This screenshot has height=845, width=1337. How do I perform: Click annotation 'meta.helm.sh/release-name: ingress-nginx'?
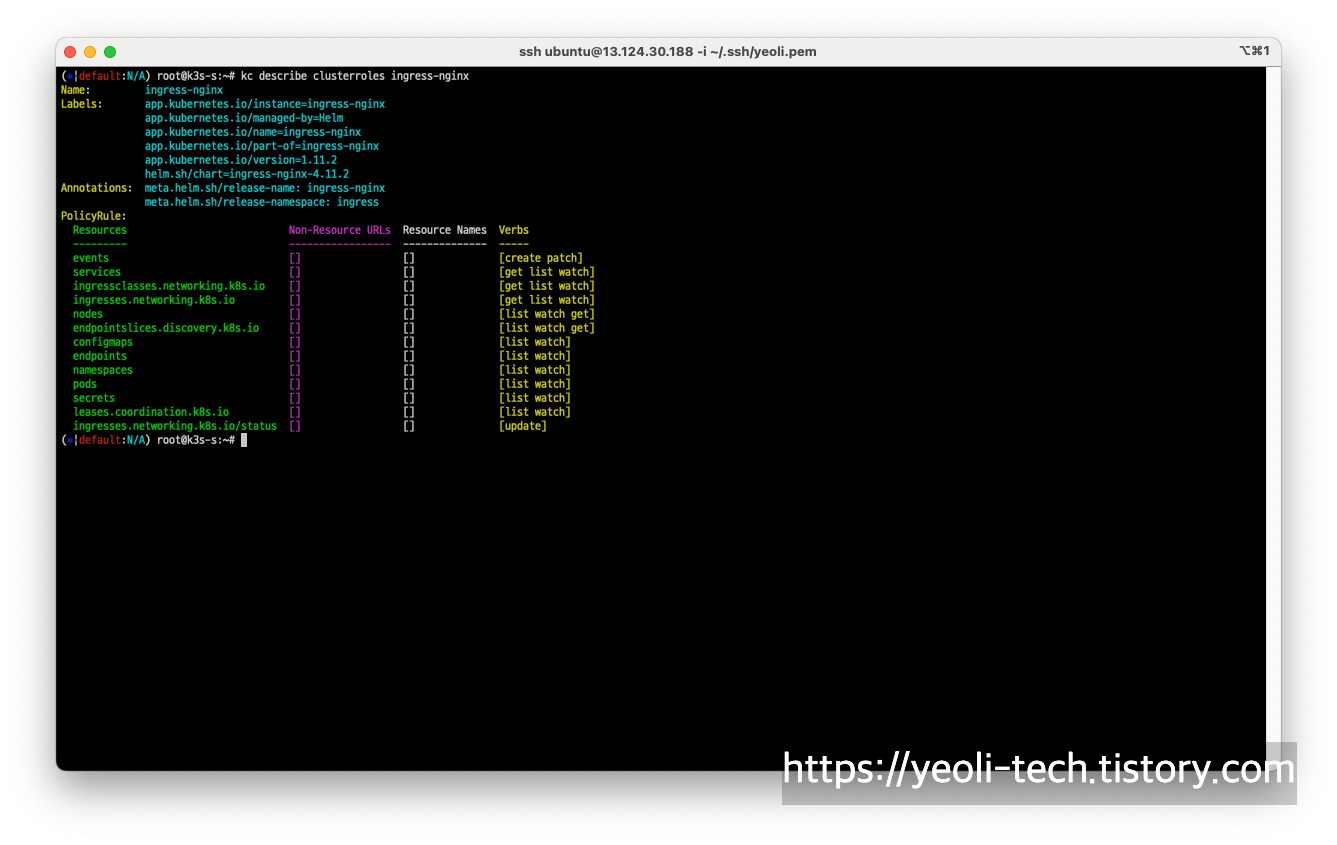coord(265,188)
